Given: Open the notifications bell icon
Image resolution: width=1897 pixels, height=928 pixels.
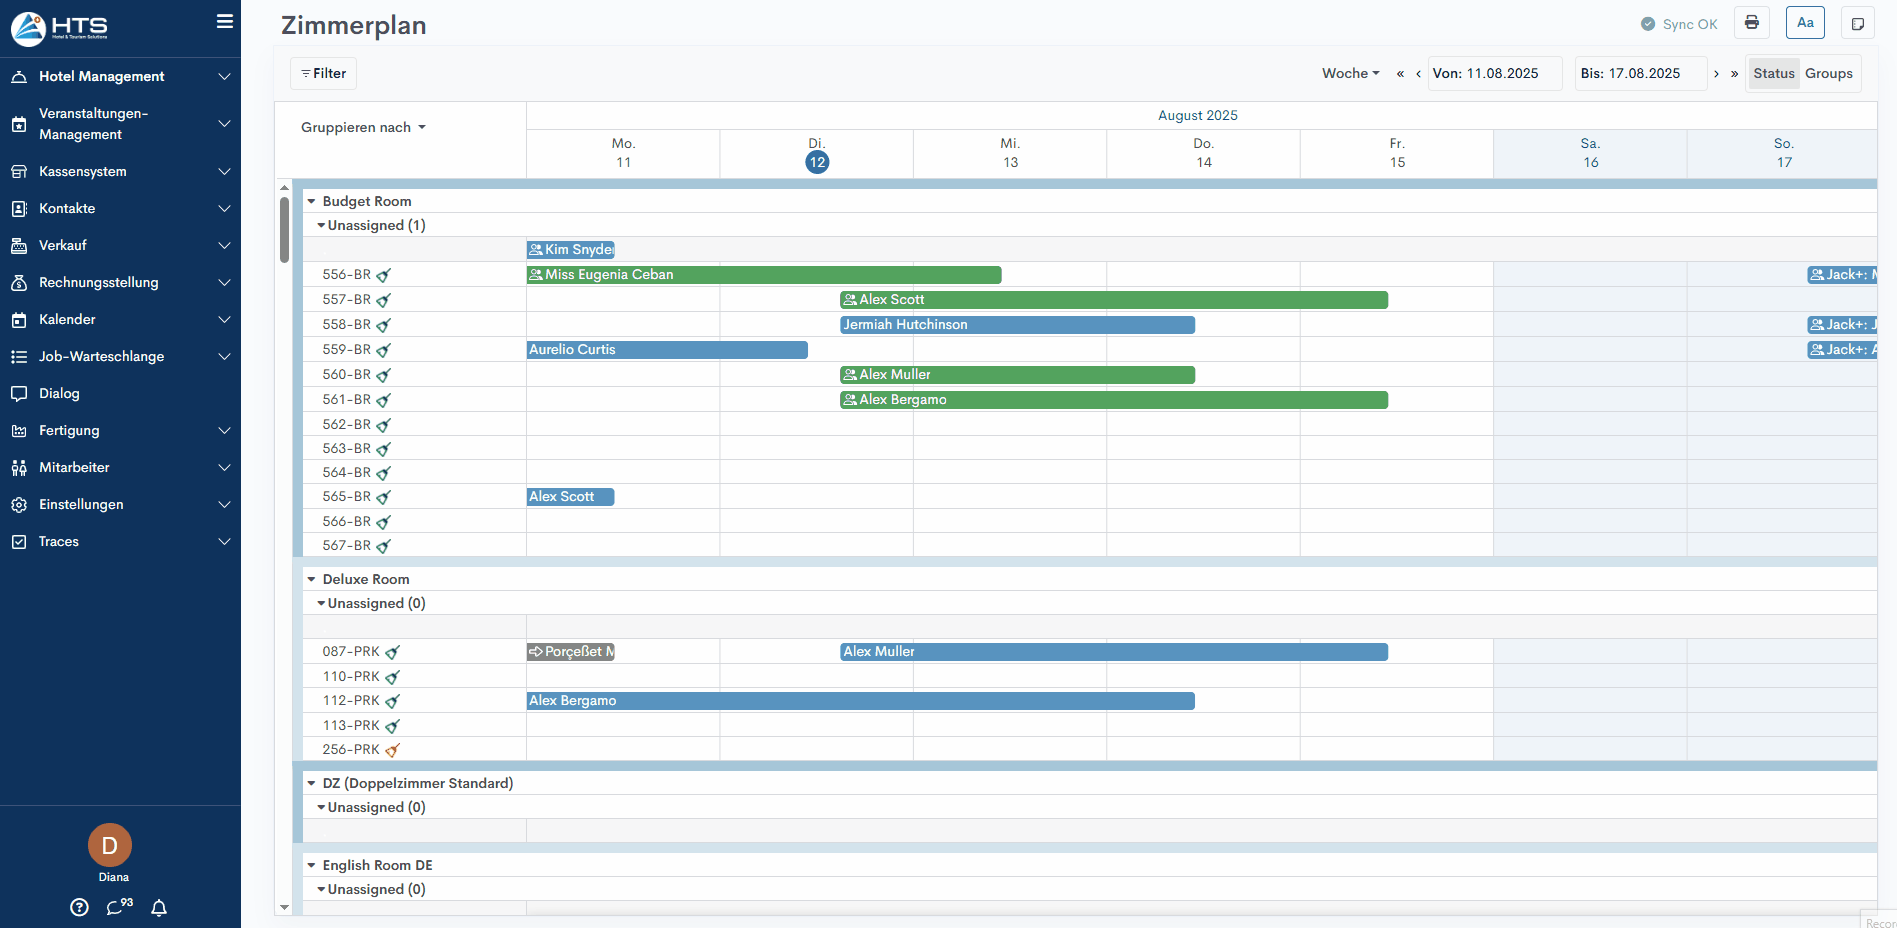Looking at the screenshot, I should 159,908.
